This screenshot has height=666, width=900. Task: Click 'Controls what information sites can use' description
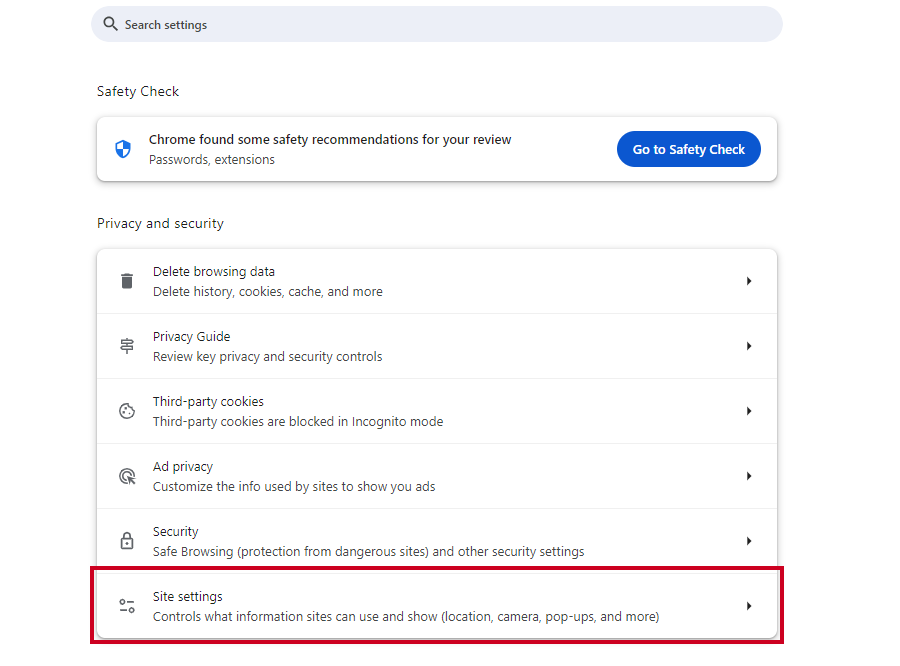406,617
